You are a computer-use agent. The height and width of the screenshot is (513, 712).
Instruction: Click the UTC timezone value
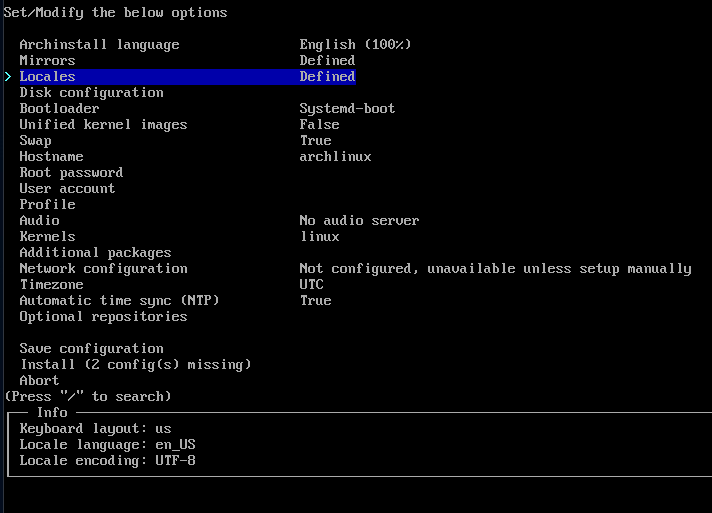(312, 285)
